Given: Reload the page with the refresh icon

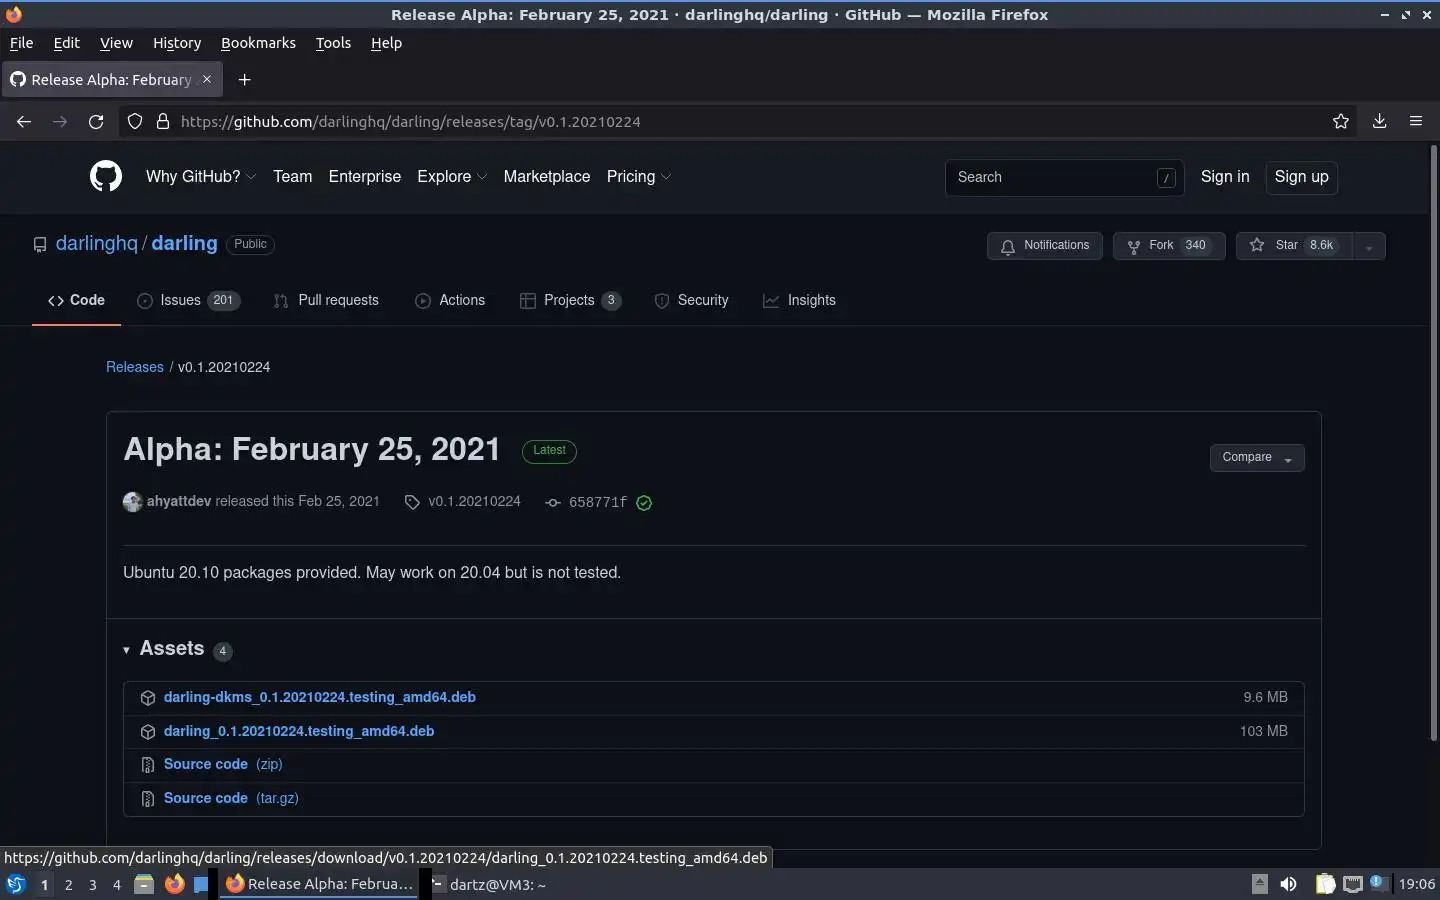Looking at the screenshot, I should click(x=96, y=121).
